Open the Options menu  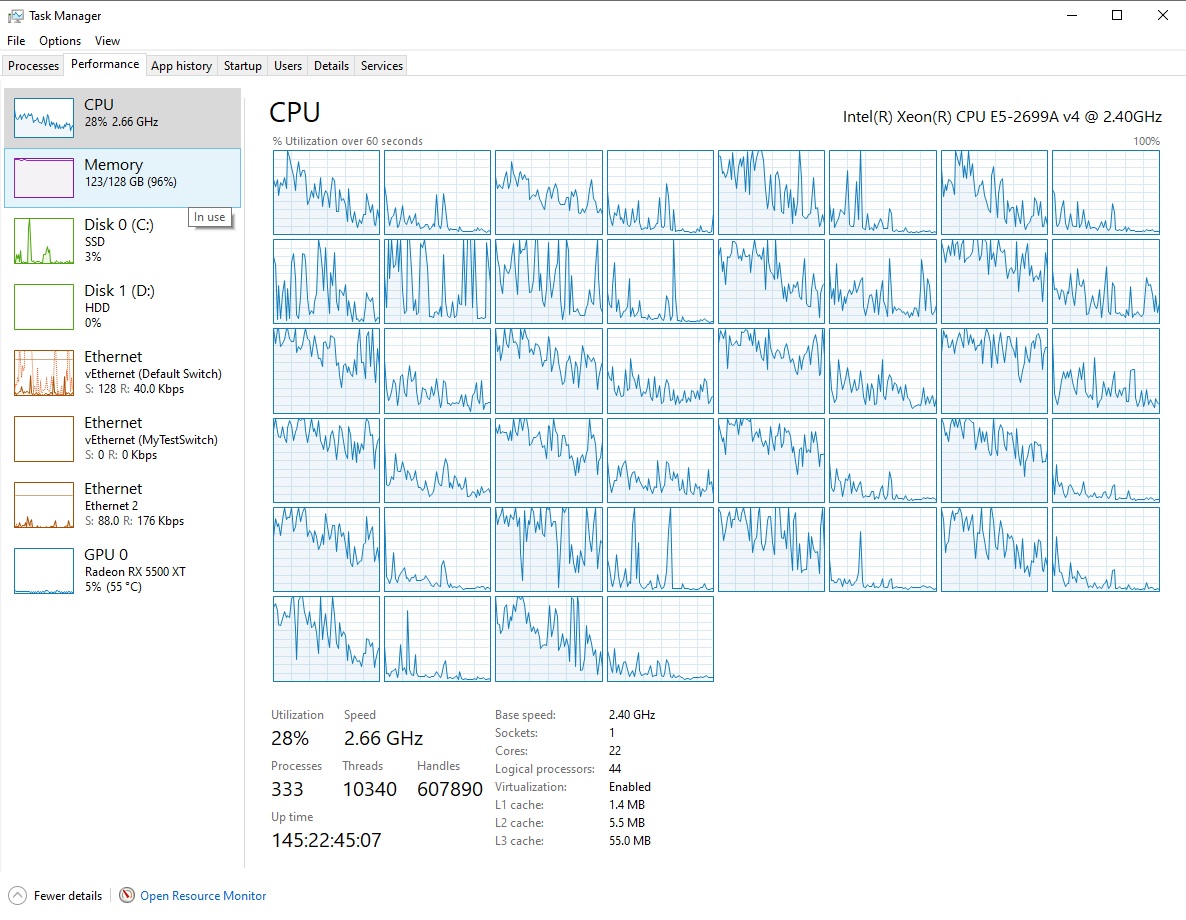click(60, 41)
